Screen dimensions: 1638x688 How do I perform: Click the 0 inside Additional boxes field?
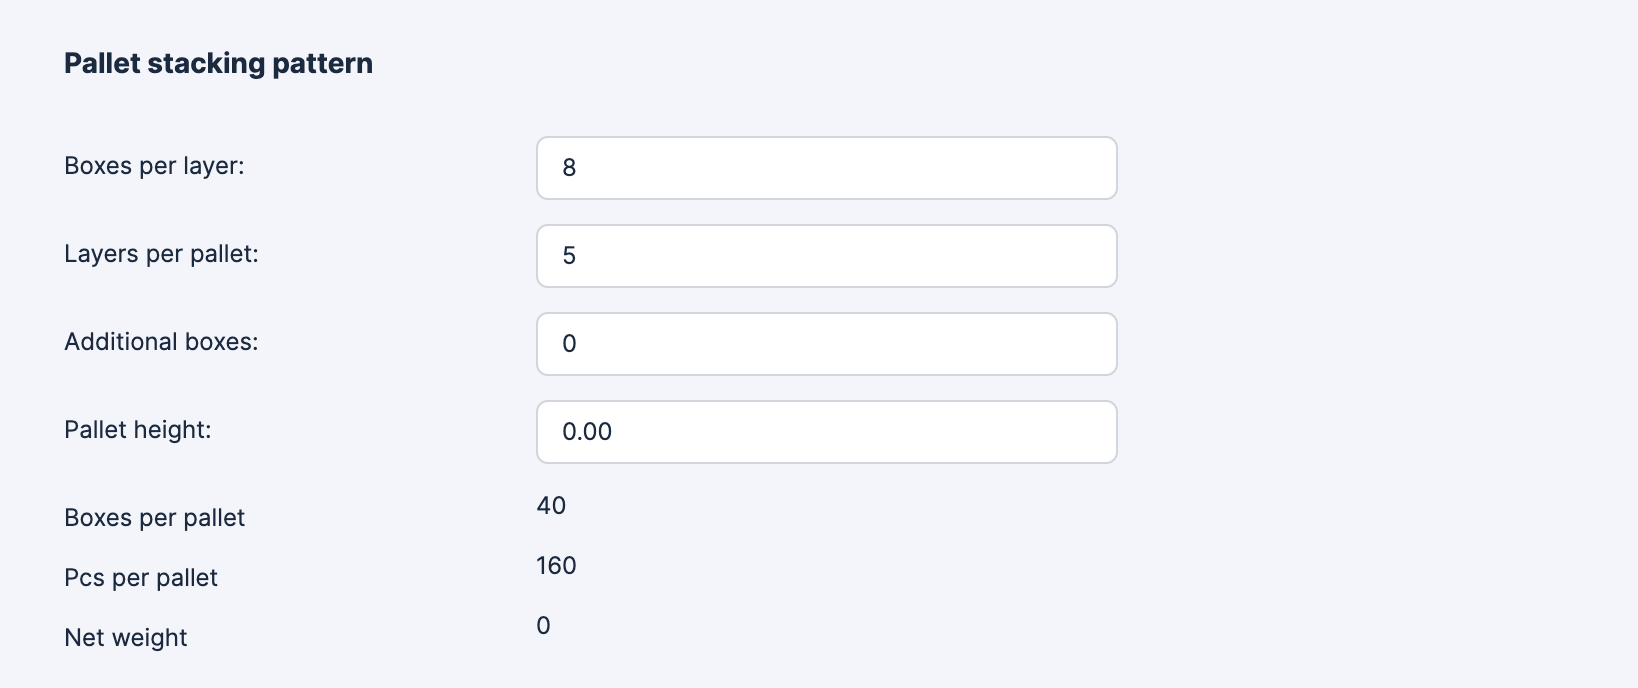pos(569,344)
